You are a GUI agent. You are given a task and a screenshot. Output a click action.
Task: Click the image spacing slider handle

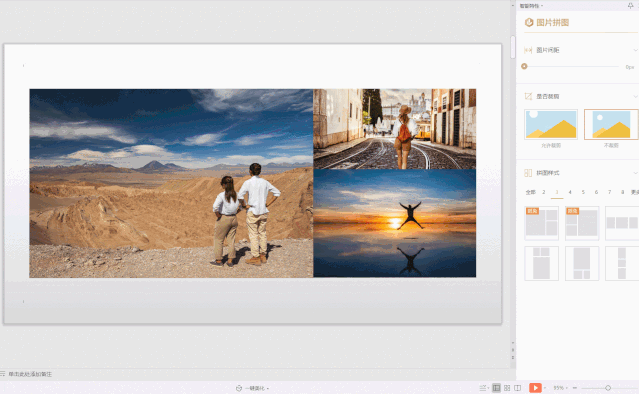pyautogui.click(x=524, y=66)
